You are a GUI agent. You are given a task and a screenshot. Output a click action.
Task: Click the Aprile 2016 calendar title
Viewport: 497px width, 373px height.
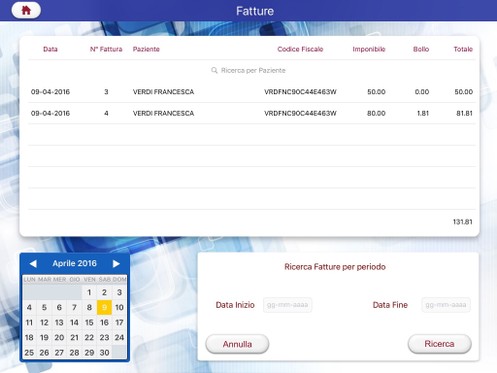75,263
